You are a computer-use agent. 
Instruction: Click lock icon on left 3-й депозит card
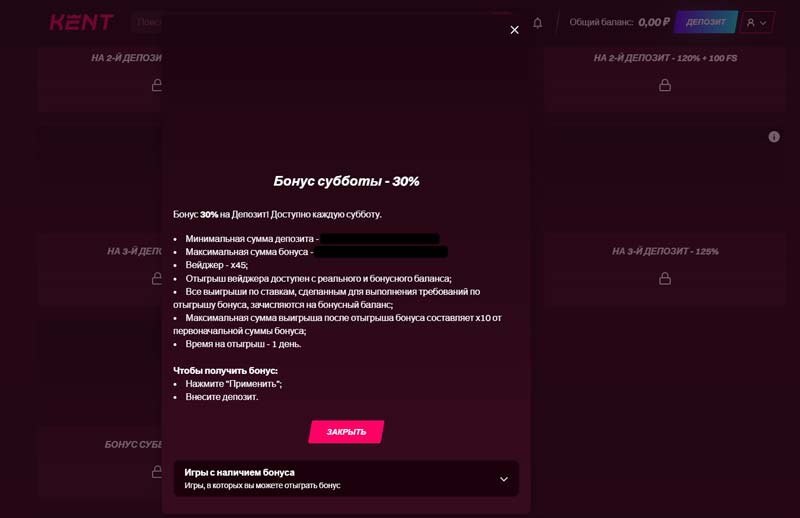[x=157, y=278]
